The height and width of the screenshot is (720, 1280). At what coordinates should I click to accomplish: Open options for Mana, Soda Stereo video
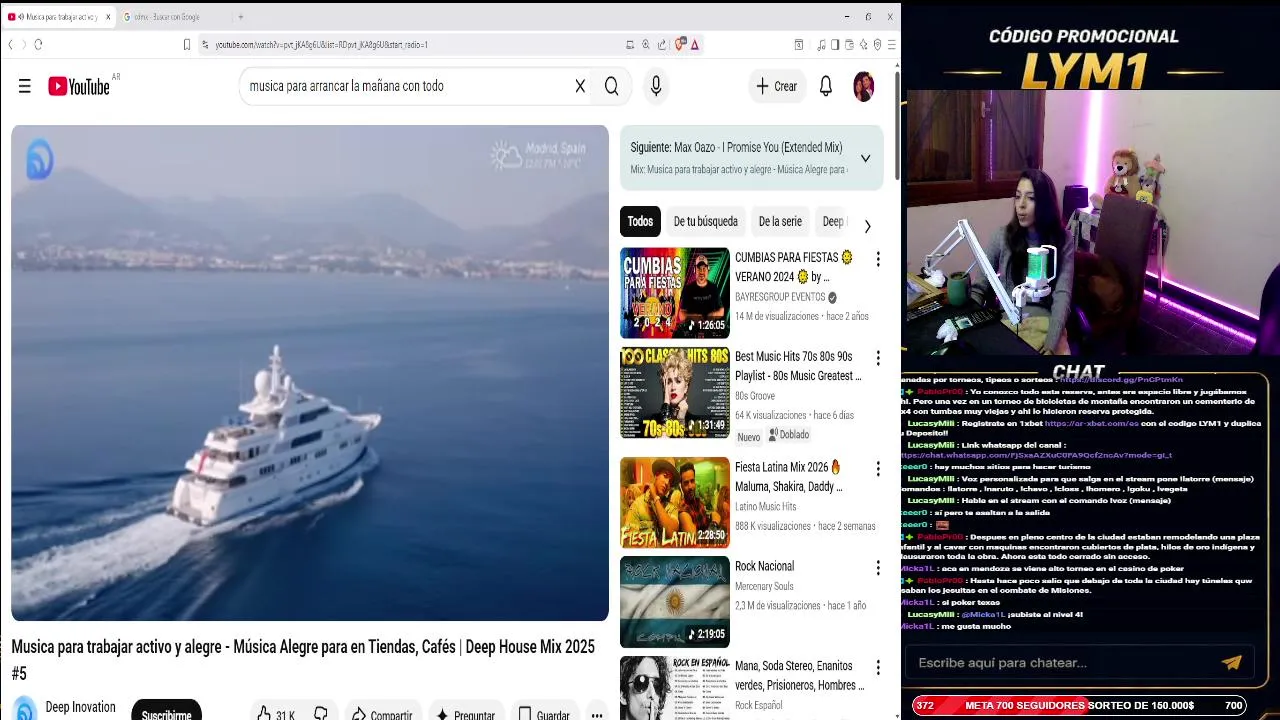point(878,667)
